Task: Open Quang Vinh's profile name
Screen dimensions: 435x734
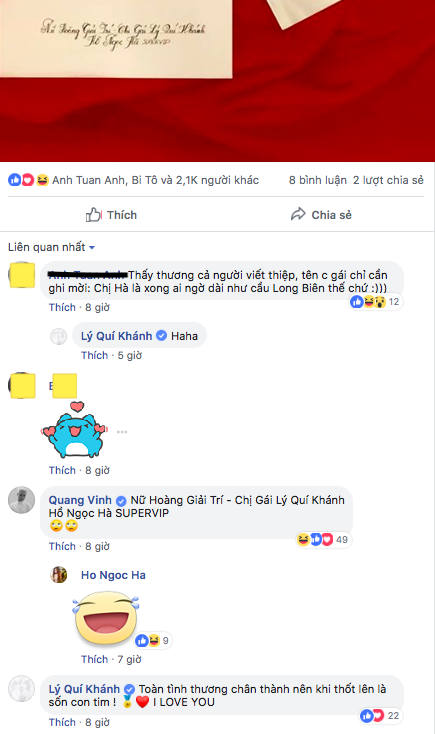Action: coord(80,500)
